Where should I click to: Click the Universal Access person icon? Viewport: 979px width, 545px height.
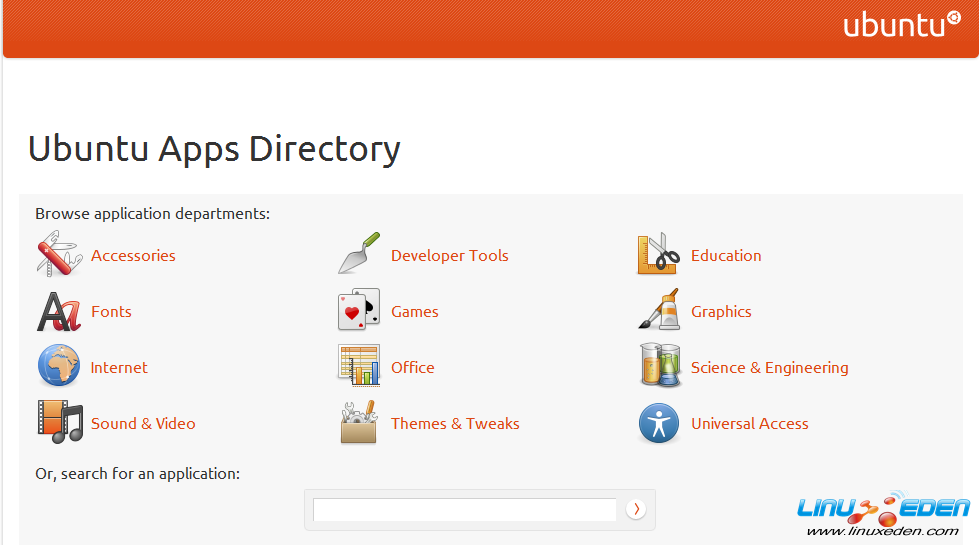[x=659, y=423]
